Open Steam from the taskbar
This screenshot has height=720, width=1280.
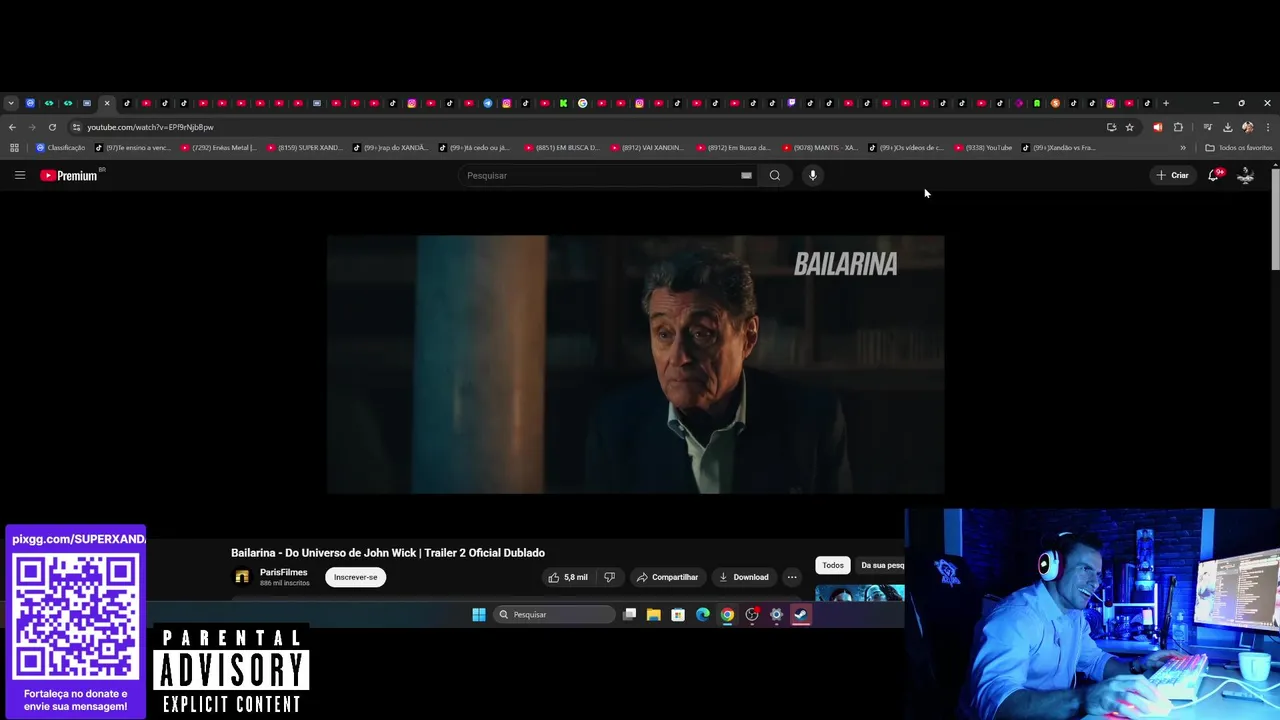point(801,614)
